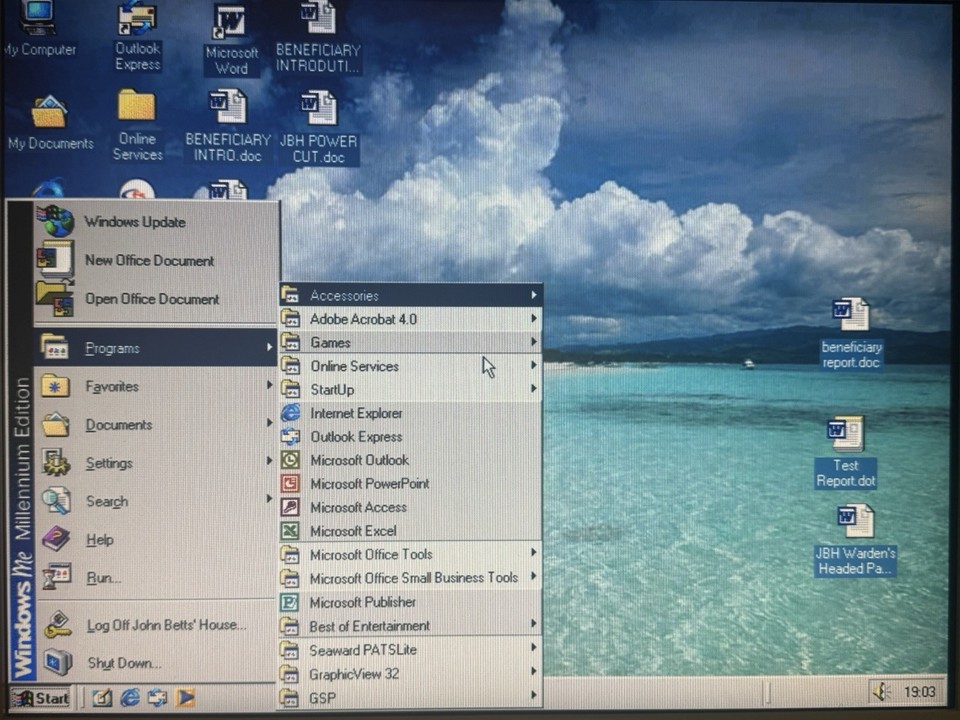960x720 pixels.
Task: Launch Microsoft Word from the Programs menu
Action: point(230,30)
